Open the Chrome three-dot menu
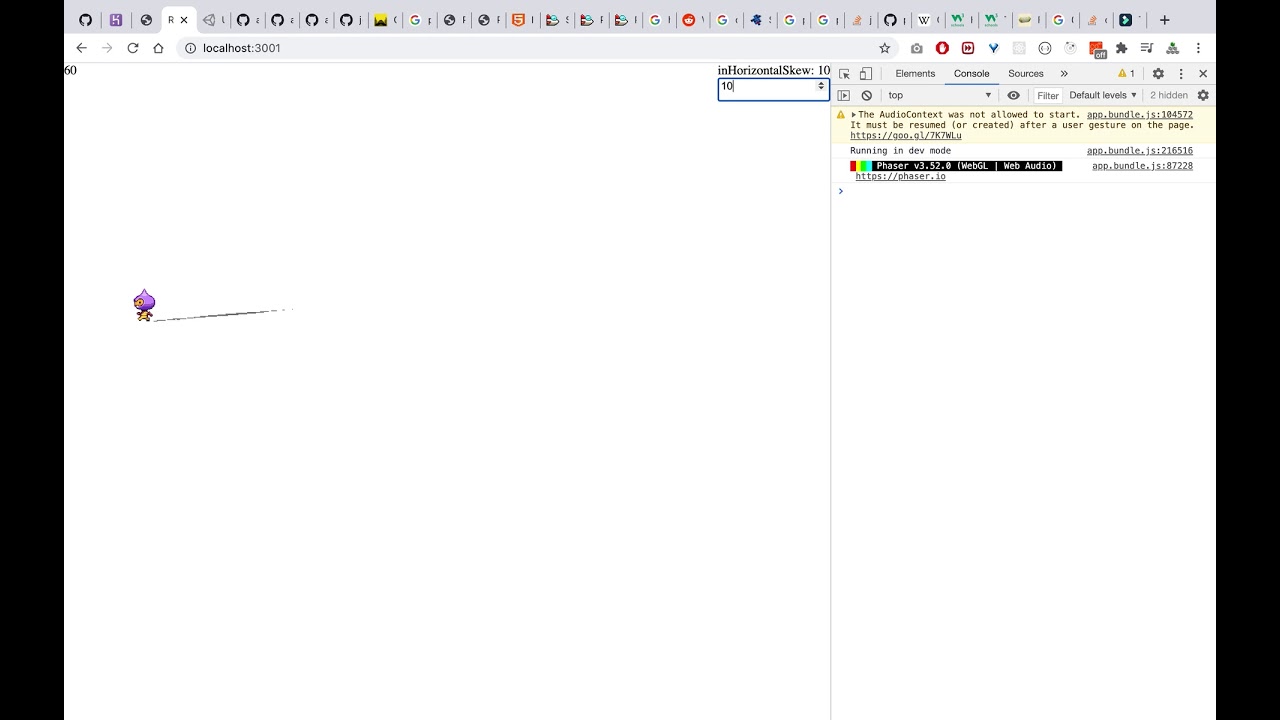Image resolution: width=1280 pixels, height=720 pixels. point(1198,48)
